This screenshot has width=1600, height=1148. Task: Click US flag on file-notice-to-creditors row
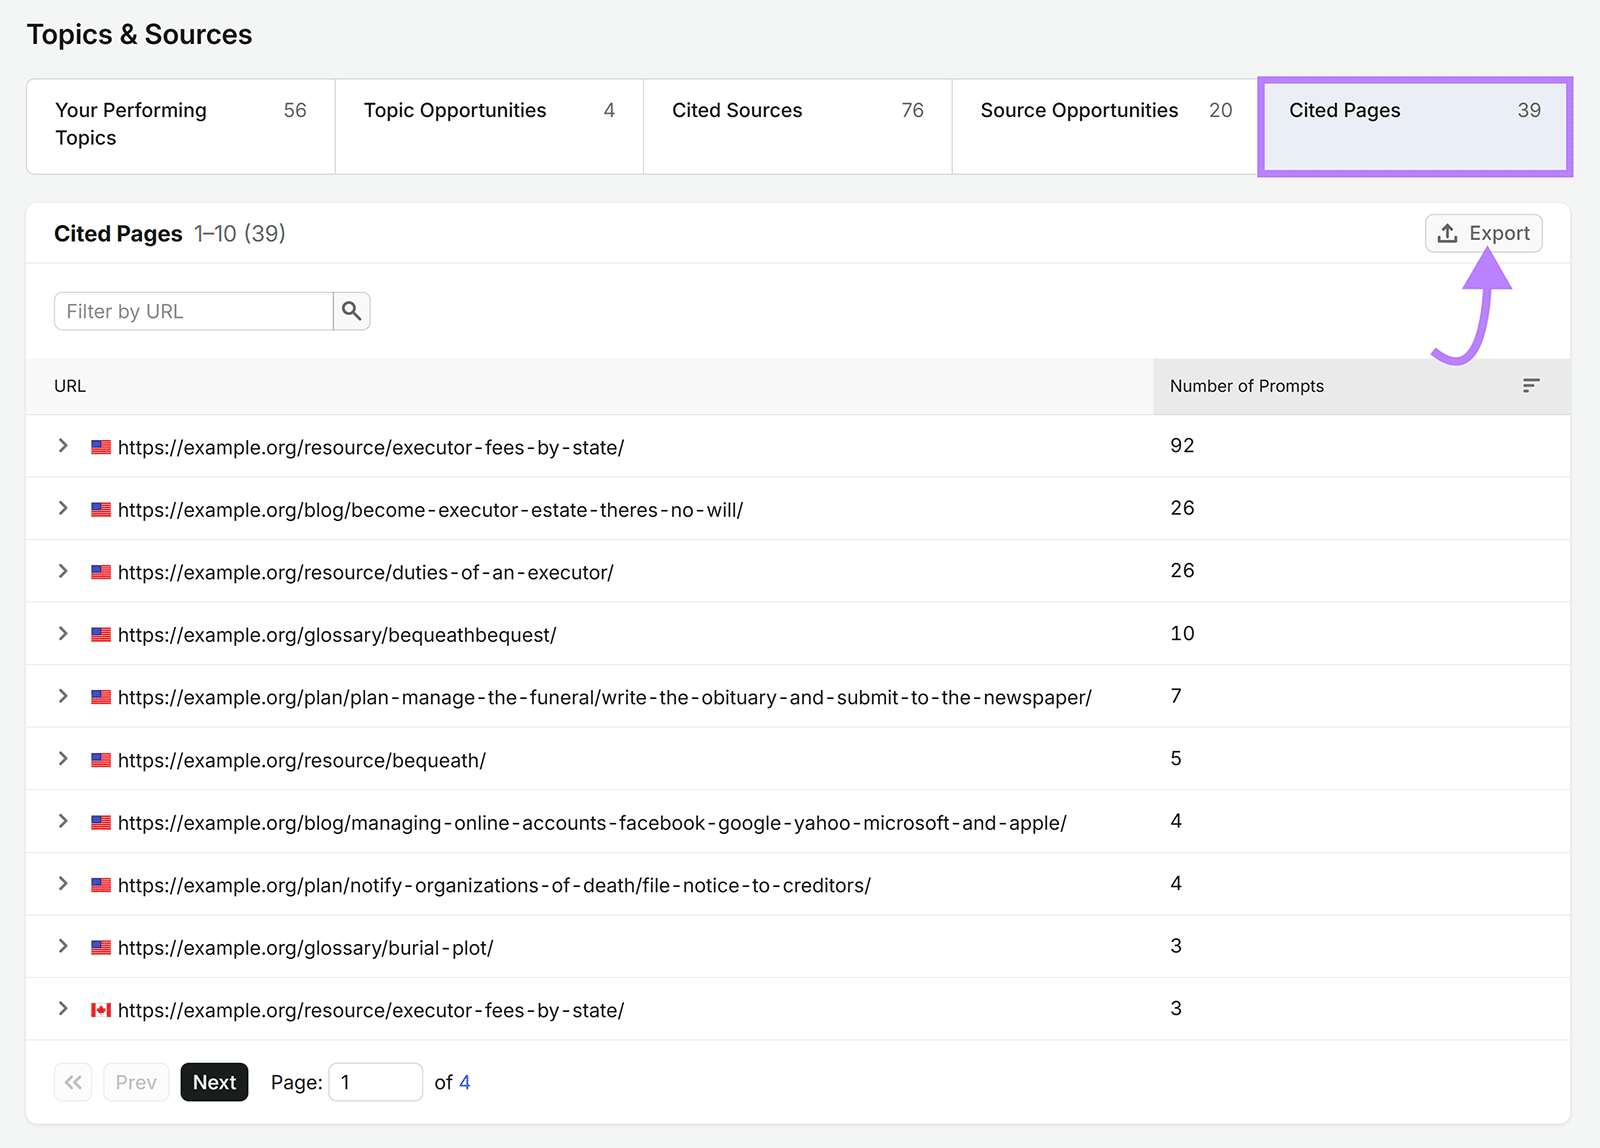[101, 885]
